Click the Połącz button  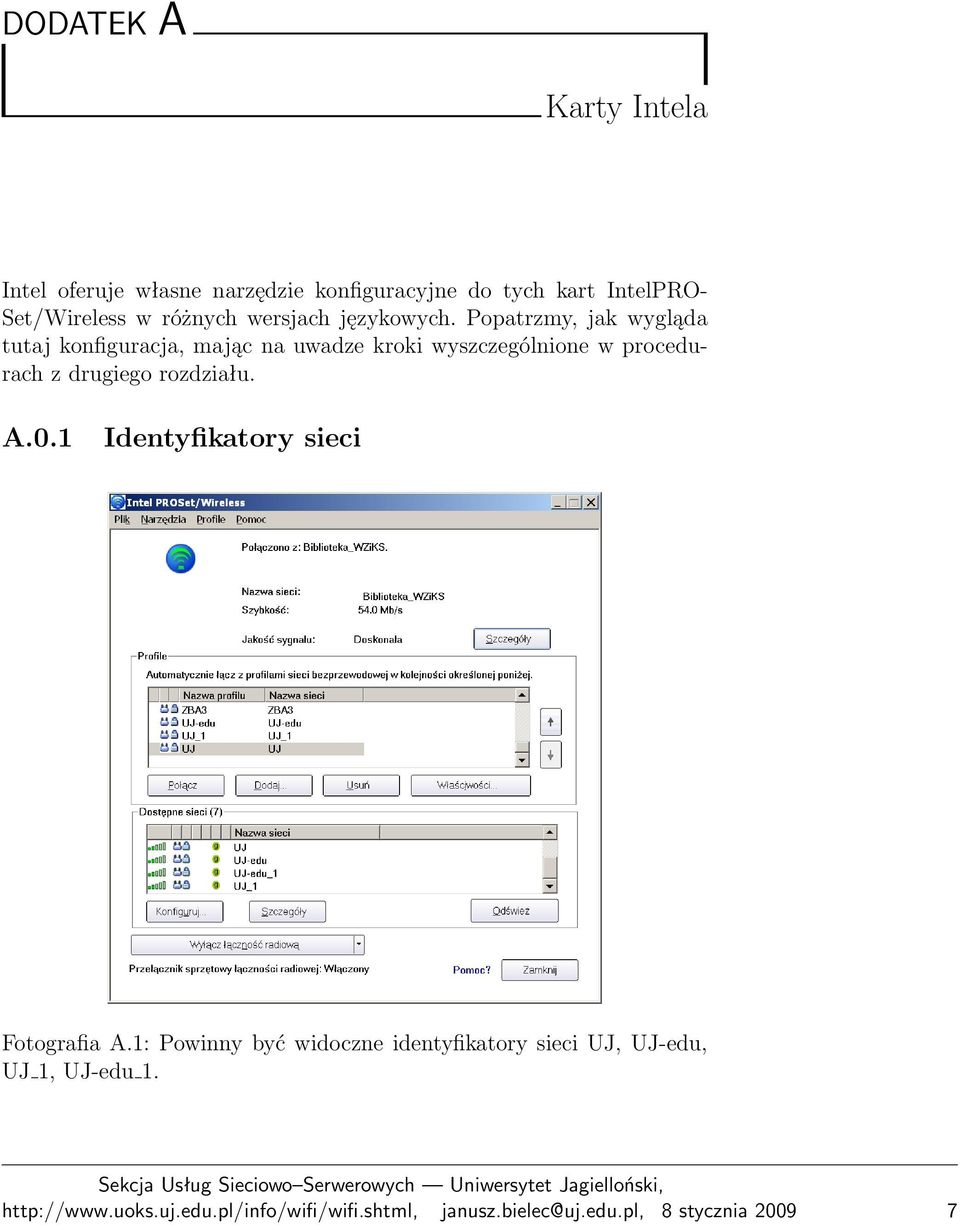click(x=185, y=786)
